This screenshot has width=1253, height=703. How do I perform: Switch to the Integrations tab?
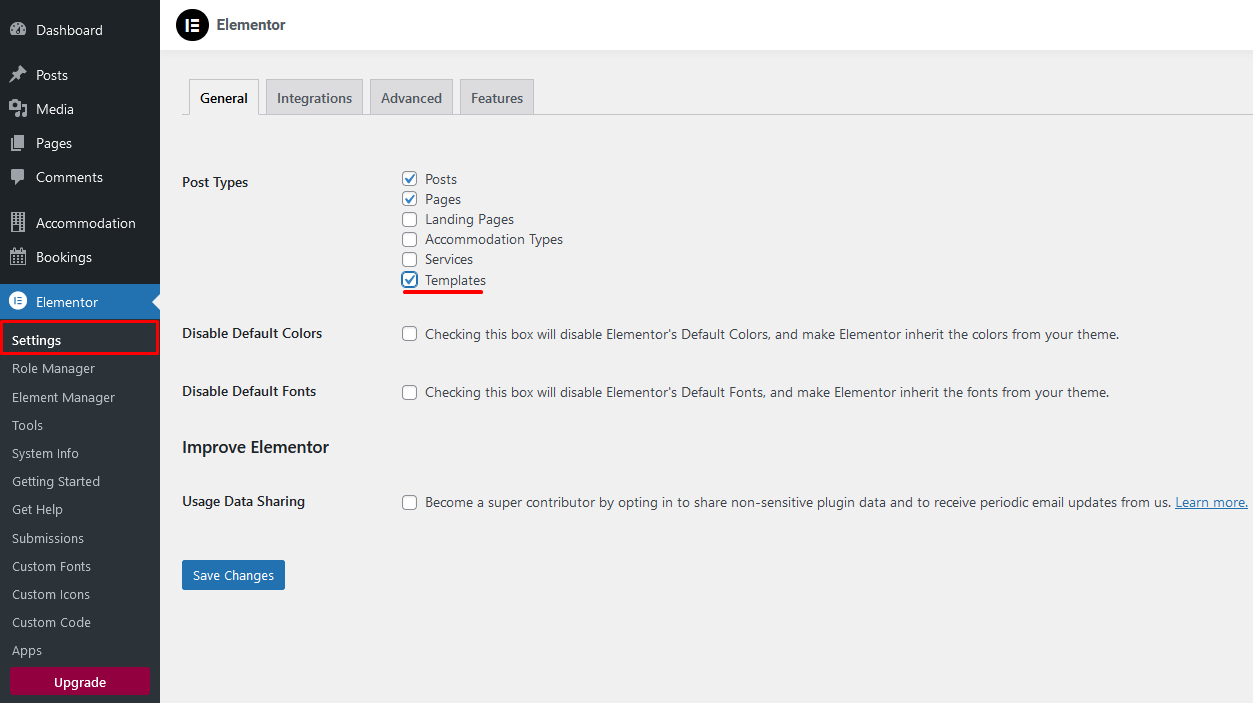(x=314, y=98)
